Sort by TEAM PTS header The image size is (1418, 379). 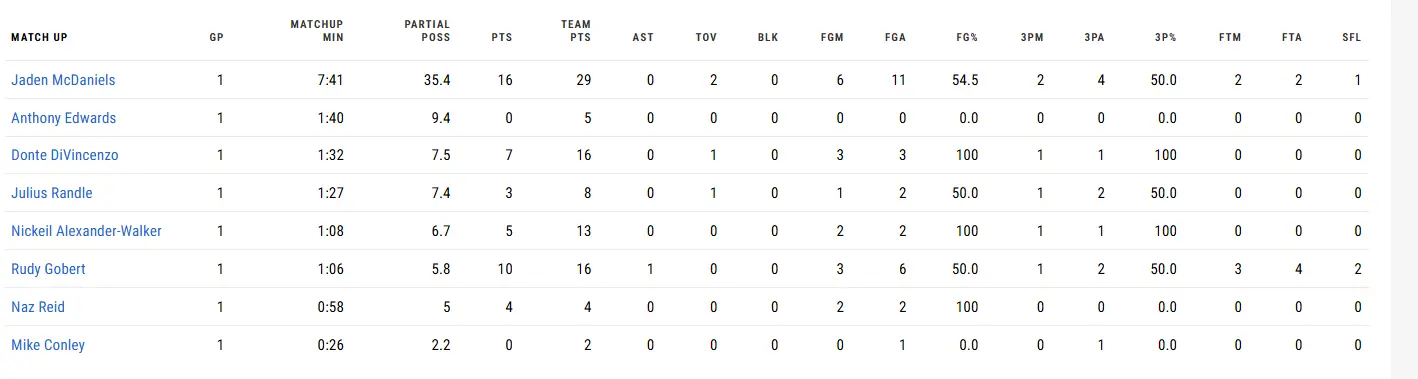tap(577, 31)
